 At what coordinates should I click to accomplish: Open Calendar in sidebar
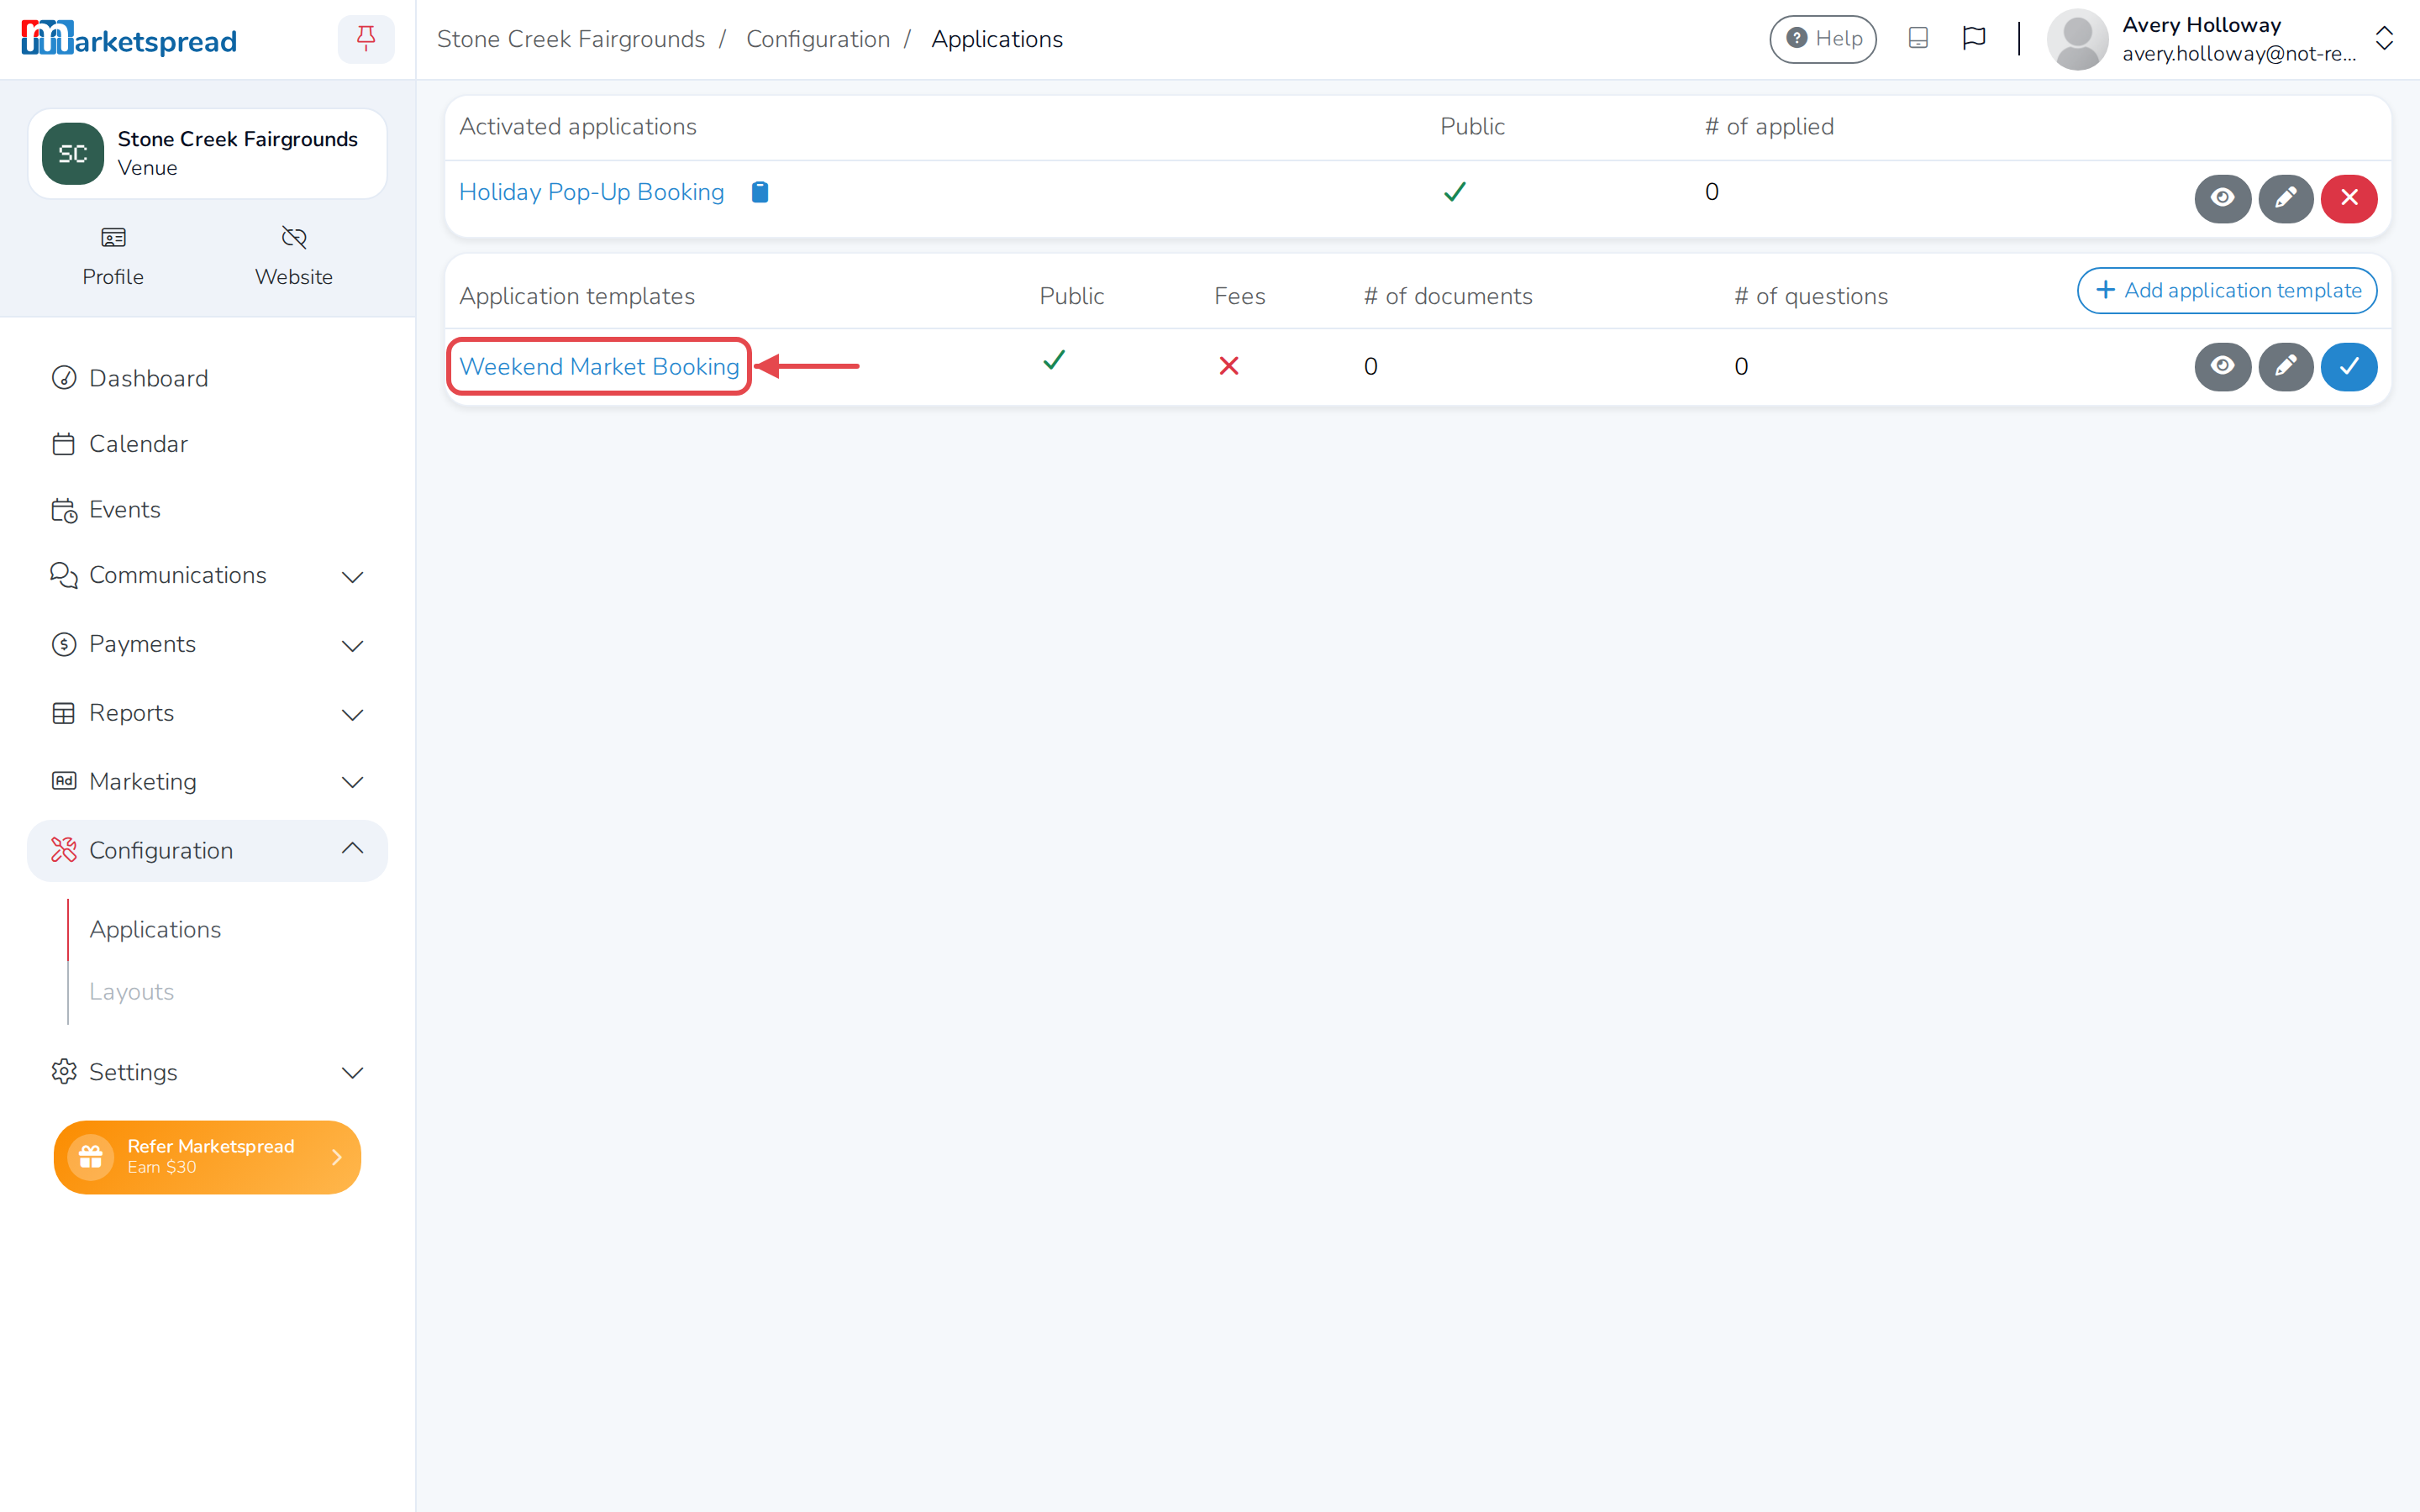(207, 444)
